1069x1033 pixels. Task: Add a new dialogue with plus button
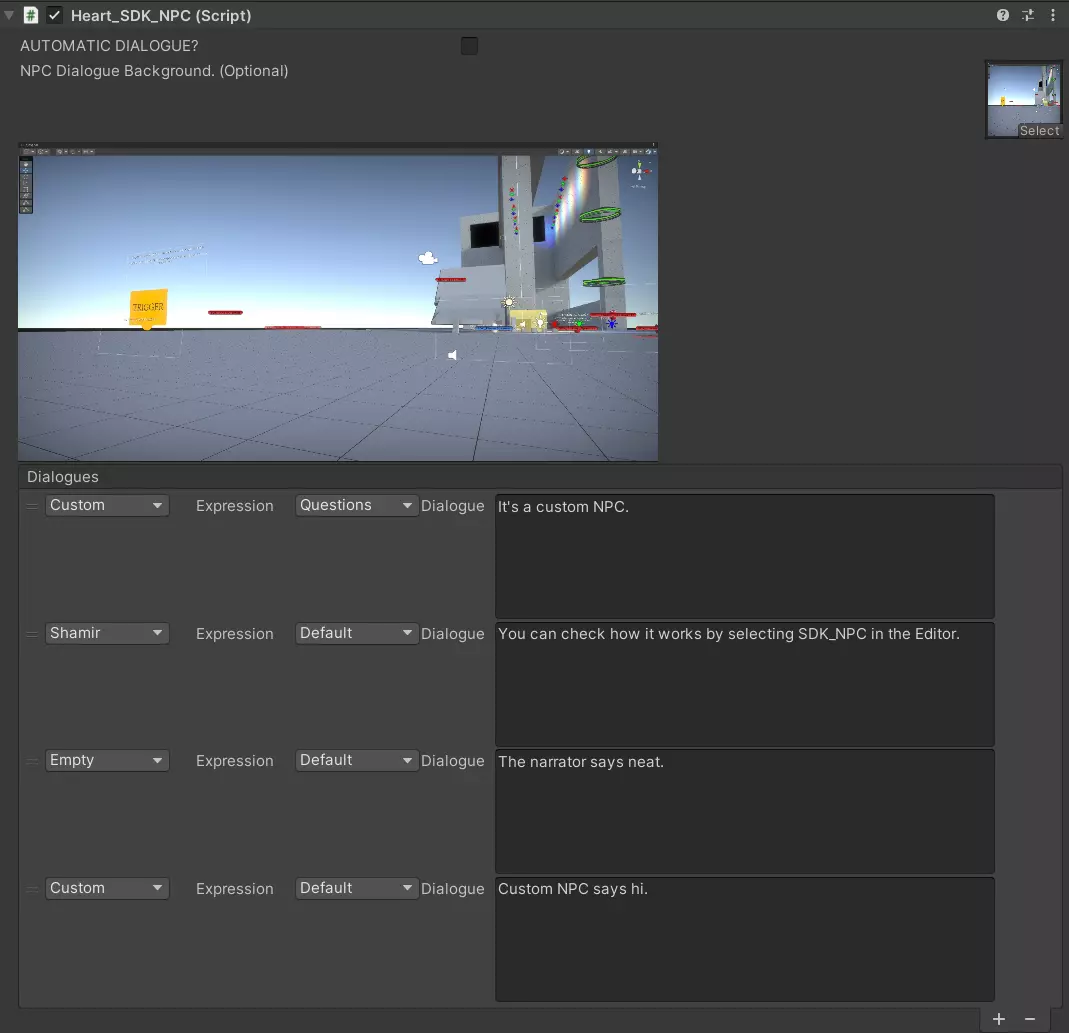tap(999, 1019)
